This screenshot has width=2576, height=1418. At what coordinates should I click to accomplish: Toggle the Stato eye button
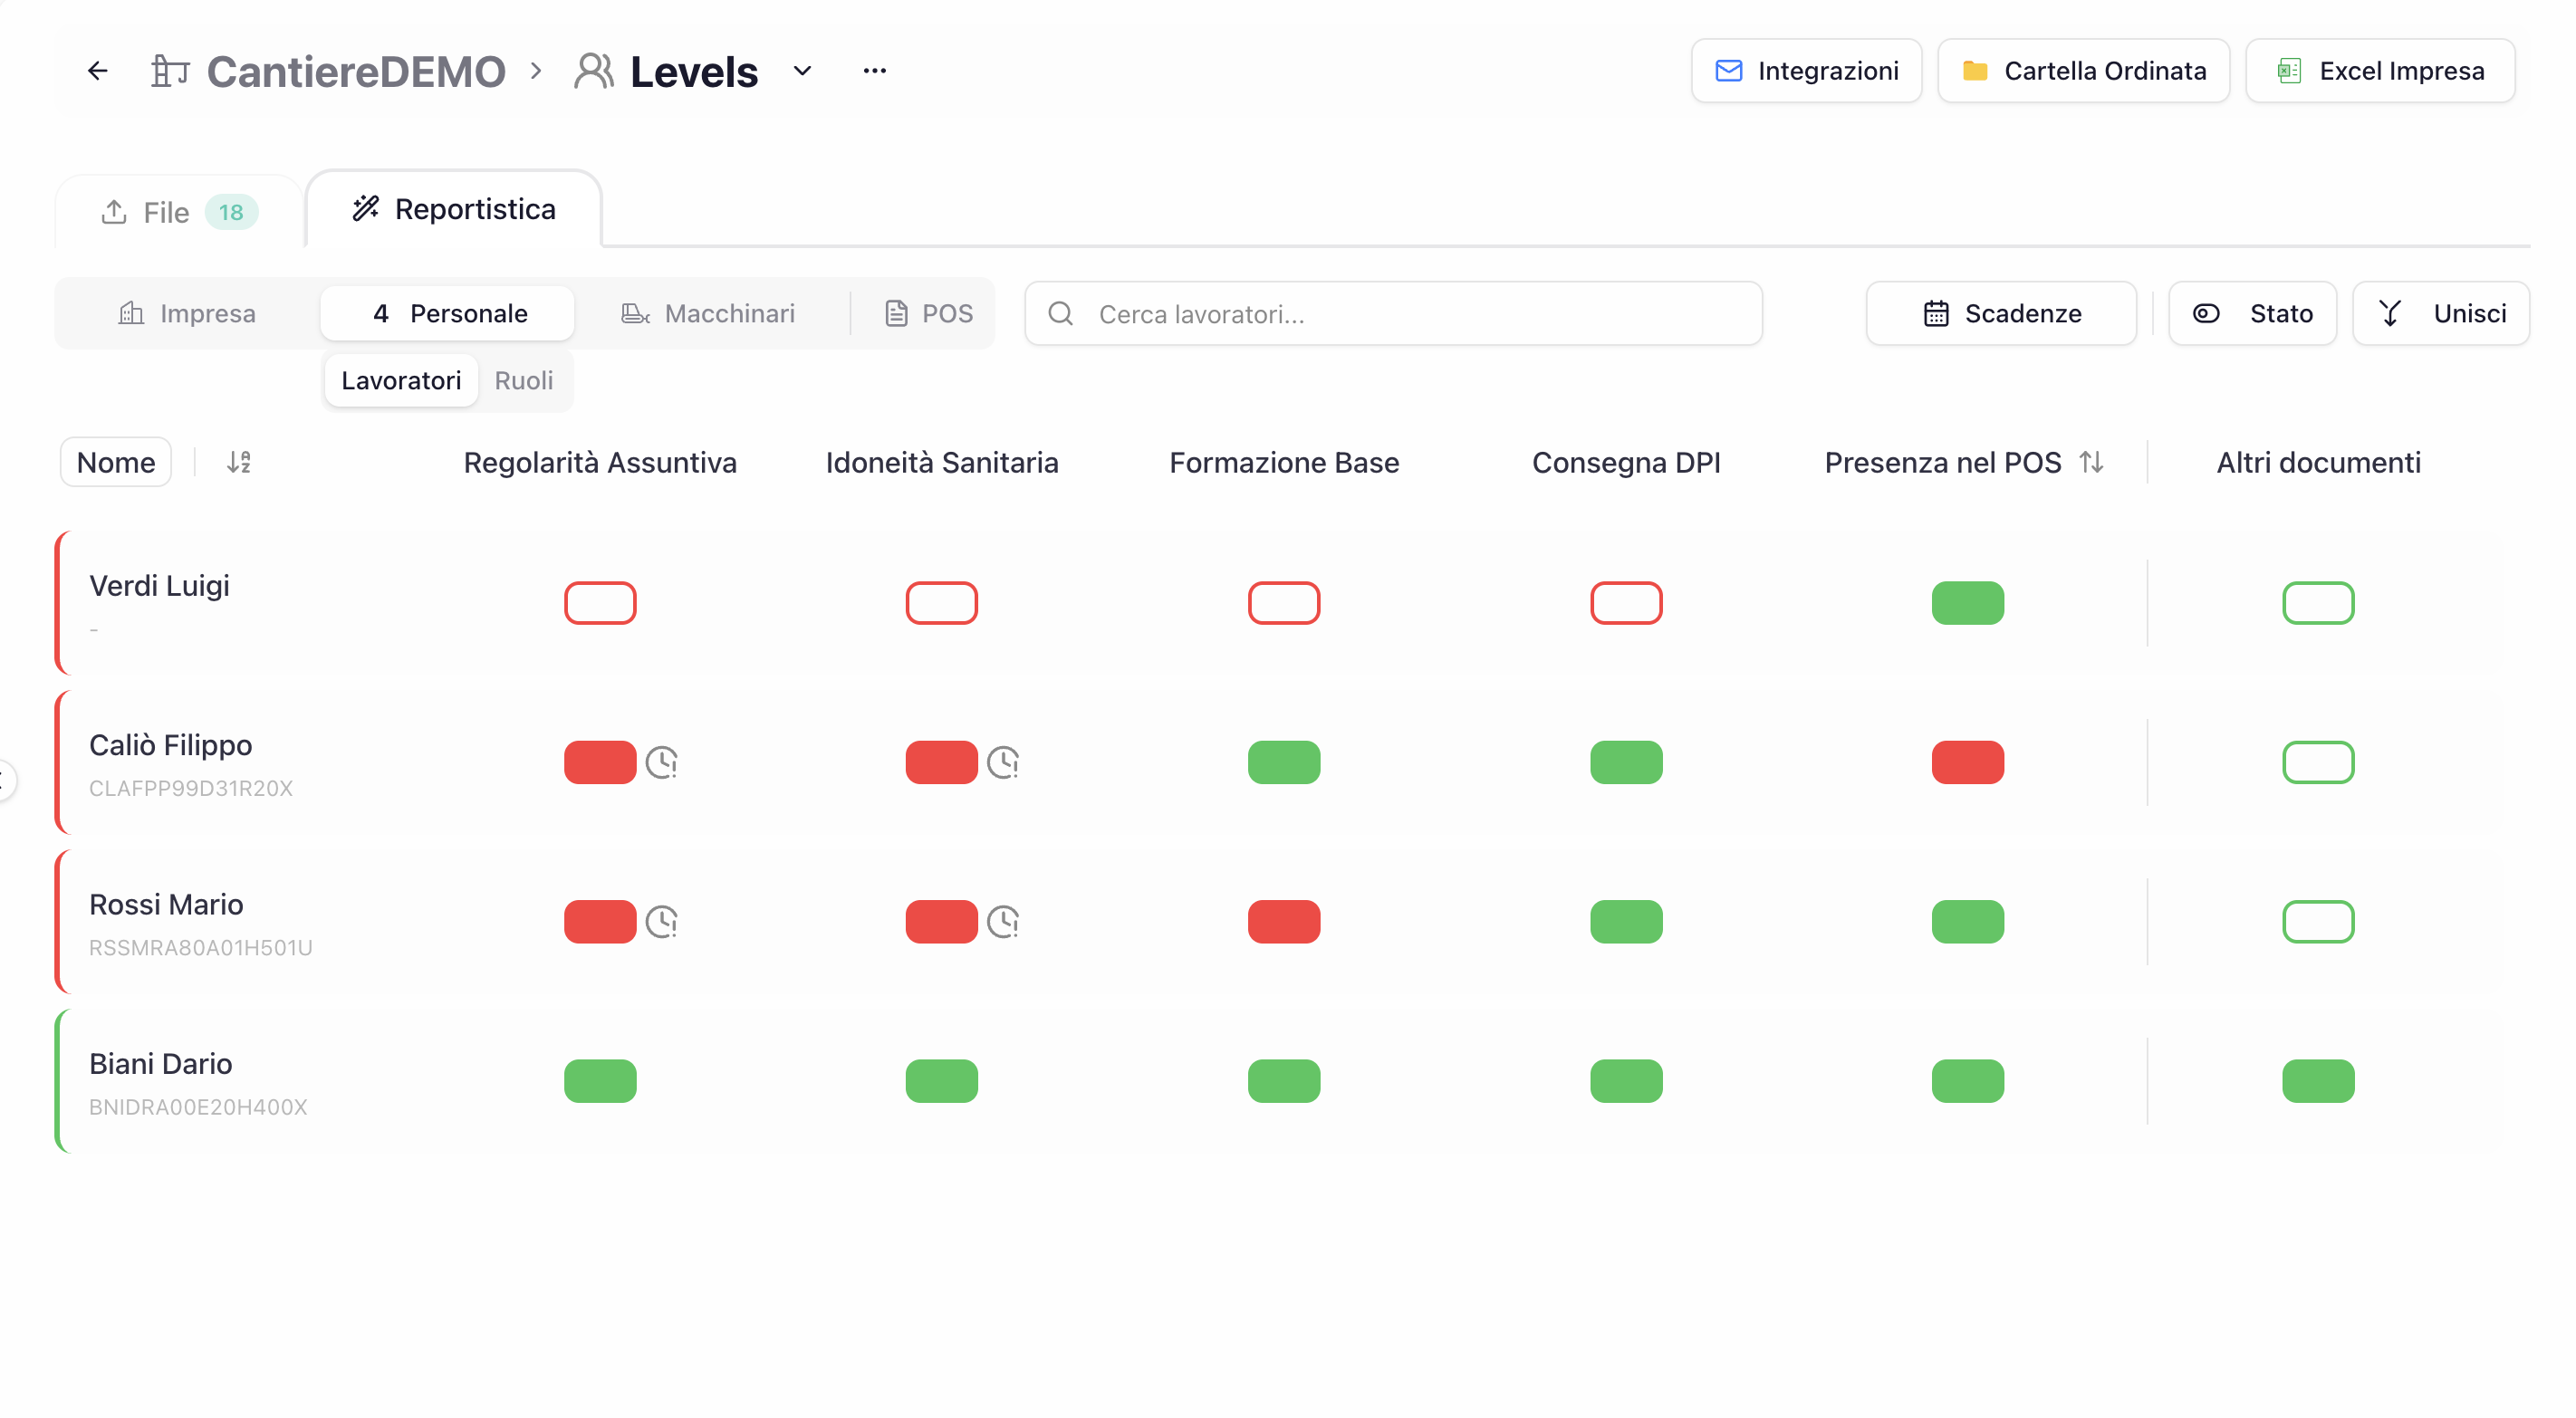coord(2252,314)
